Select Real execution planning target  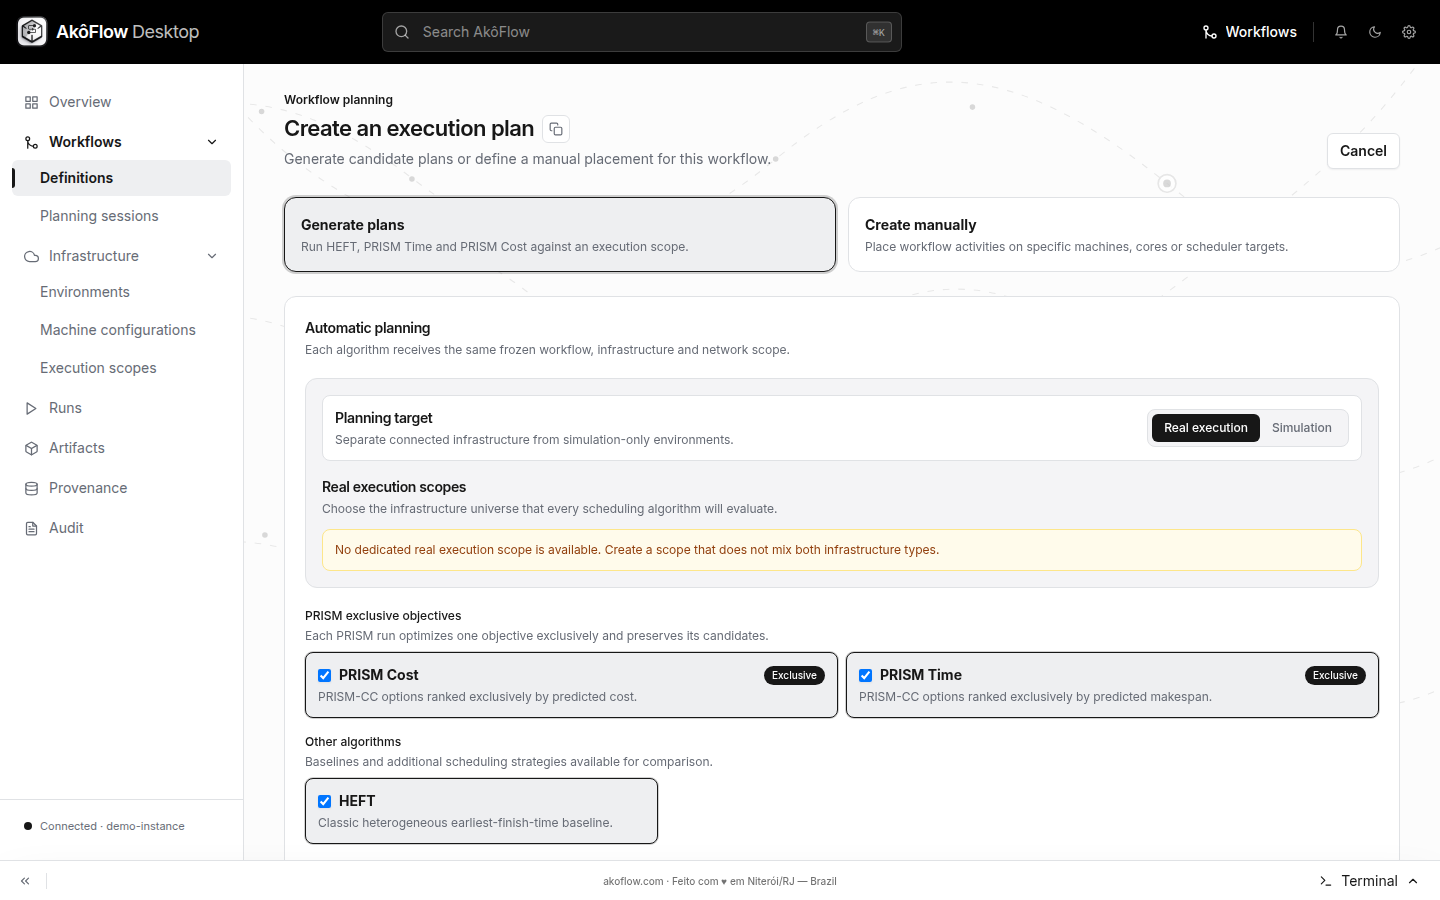click(1205, 428)
